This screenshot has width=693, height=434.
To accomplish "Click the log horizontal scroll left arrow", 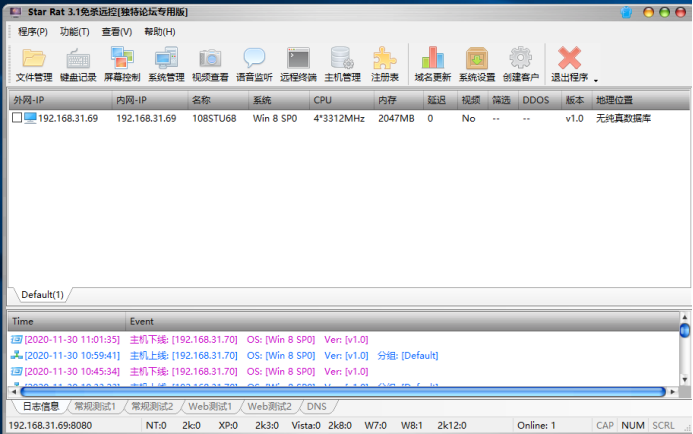I will [14, 392].
